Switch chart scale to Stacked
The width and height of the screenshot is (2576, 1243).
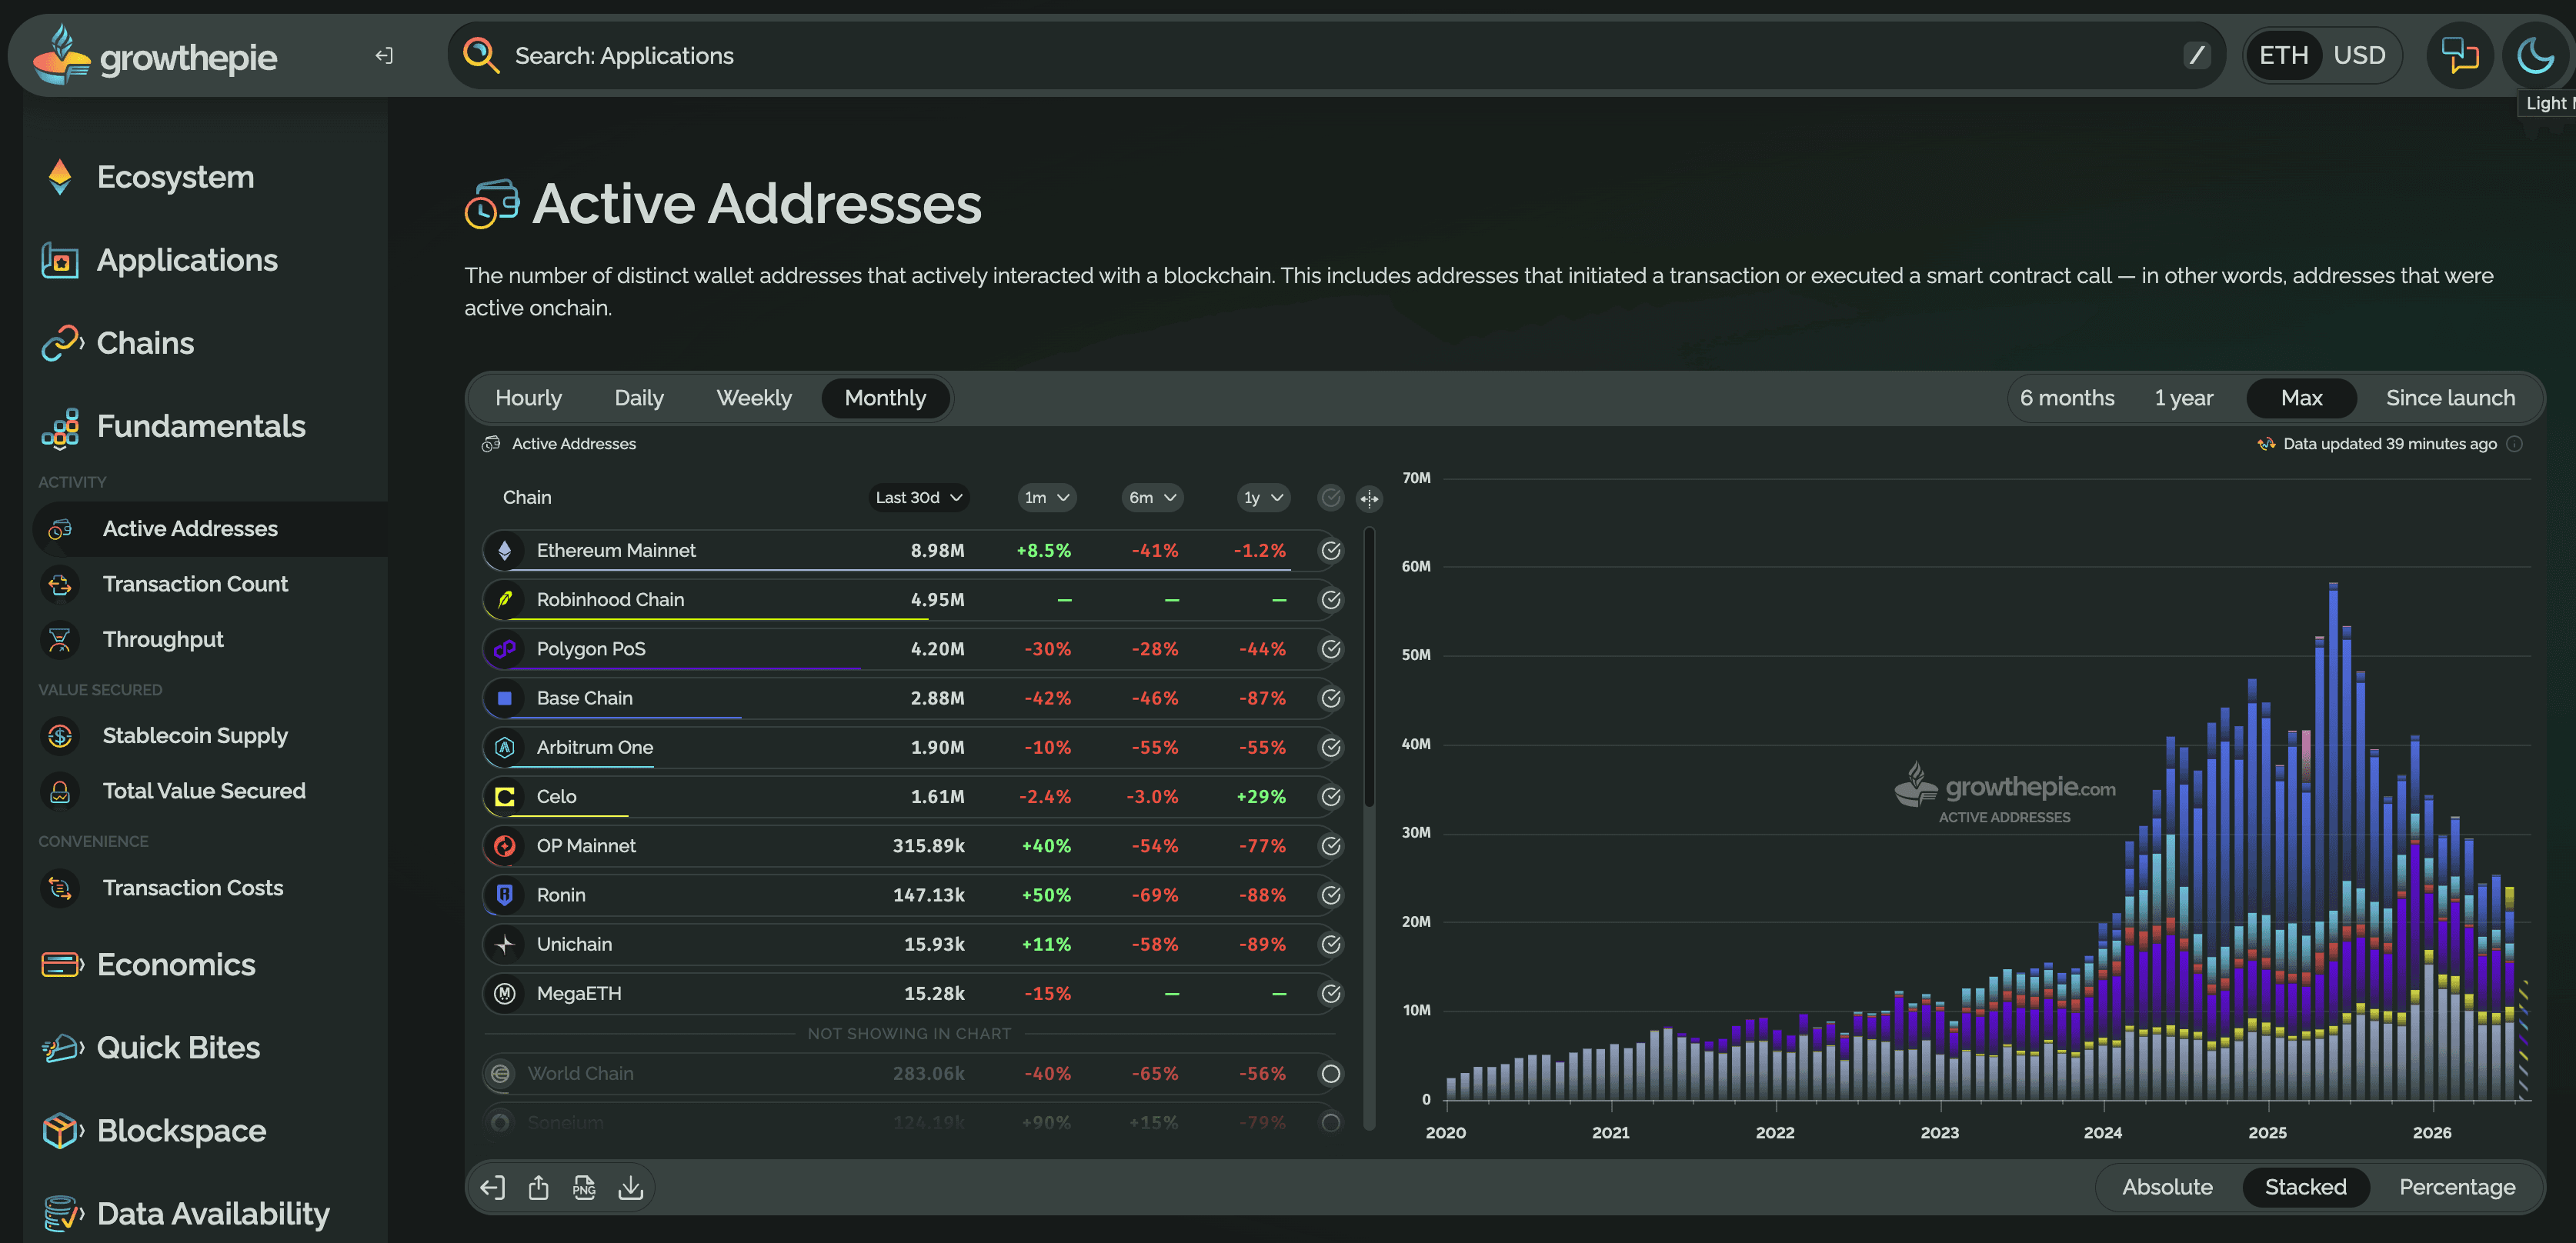[x=2305, y=1187]
